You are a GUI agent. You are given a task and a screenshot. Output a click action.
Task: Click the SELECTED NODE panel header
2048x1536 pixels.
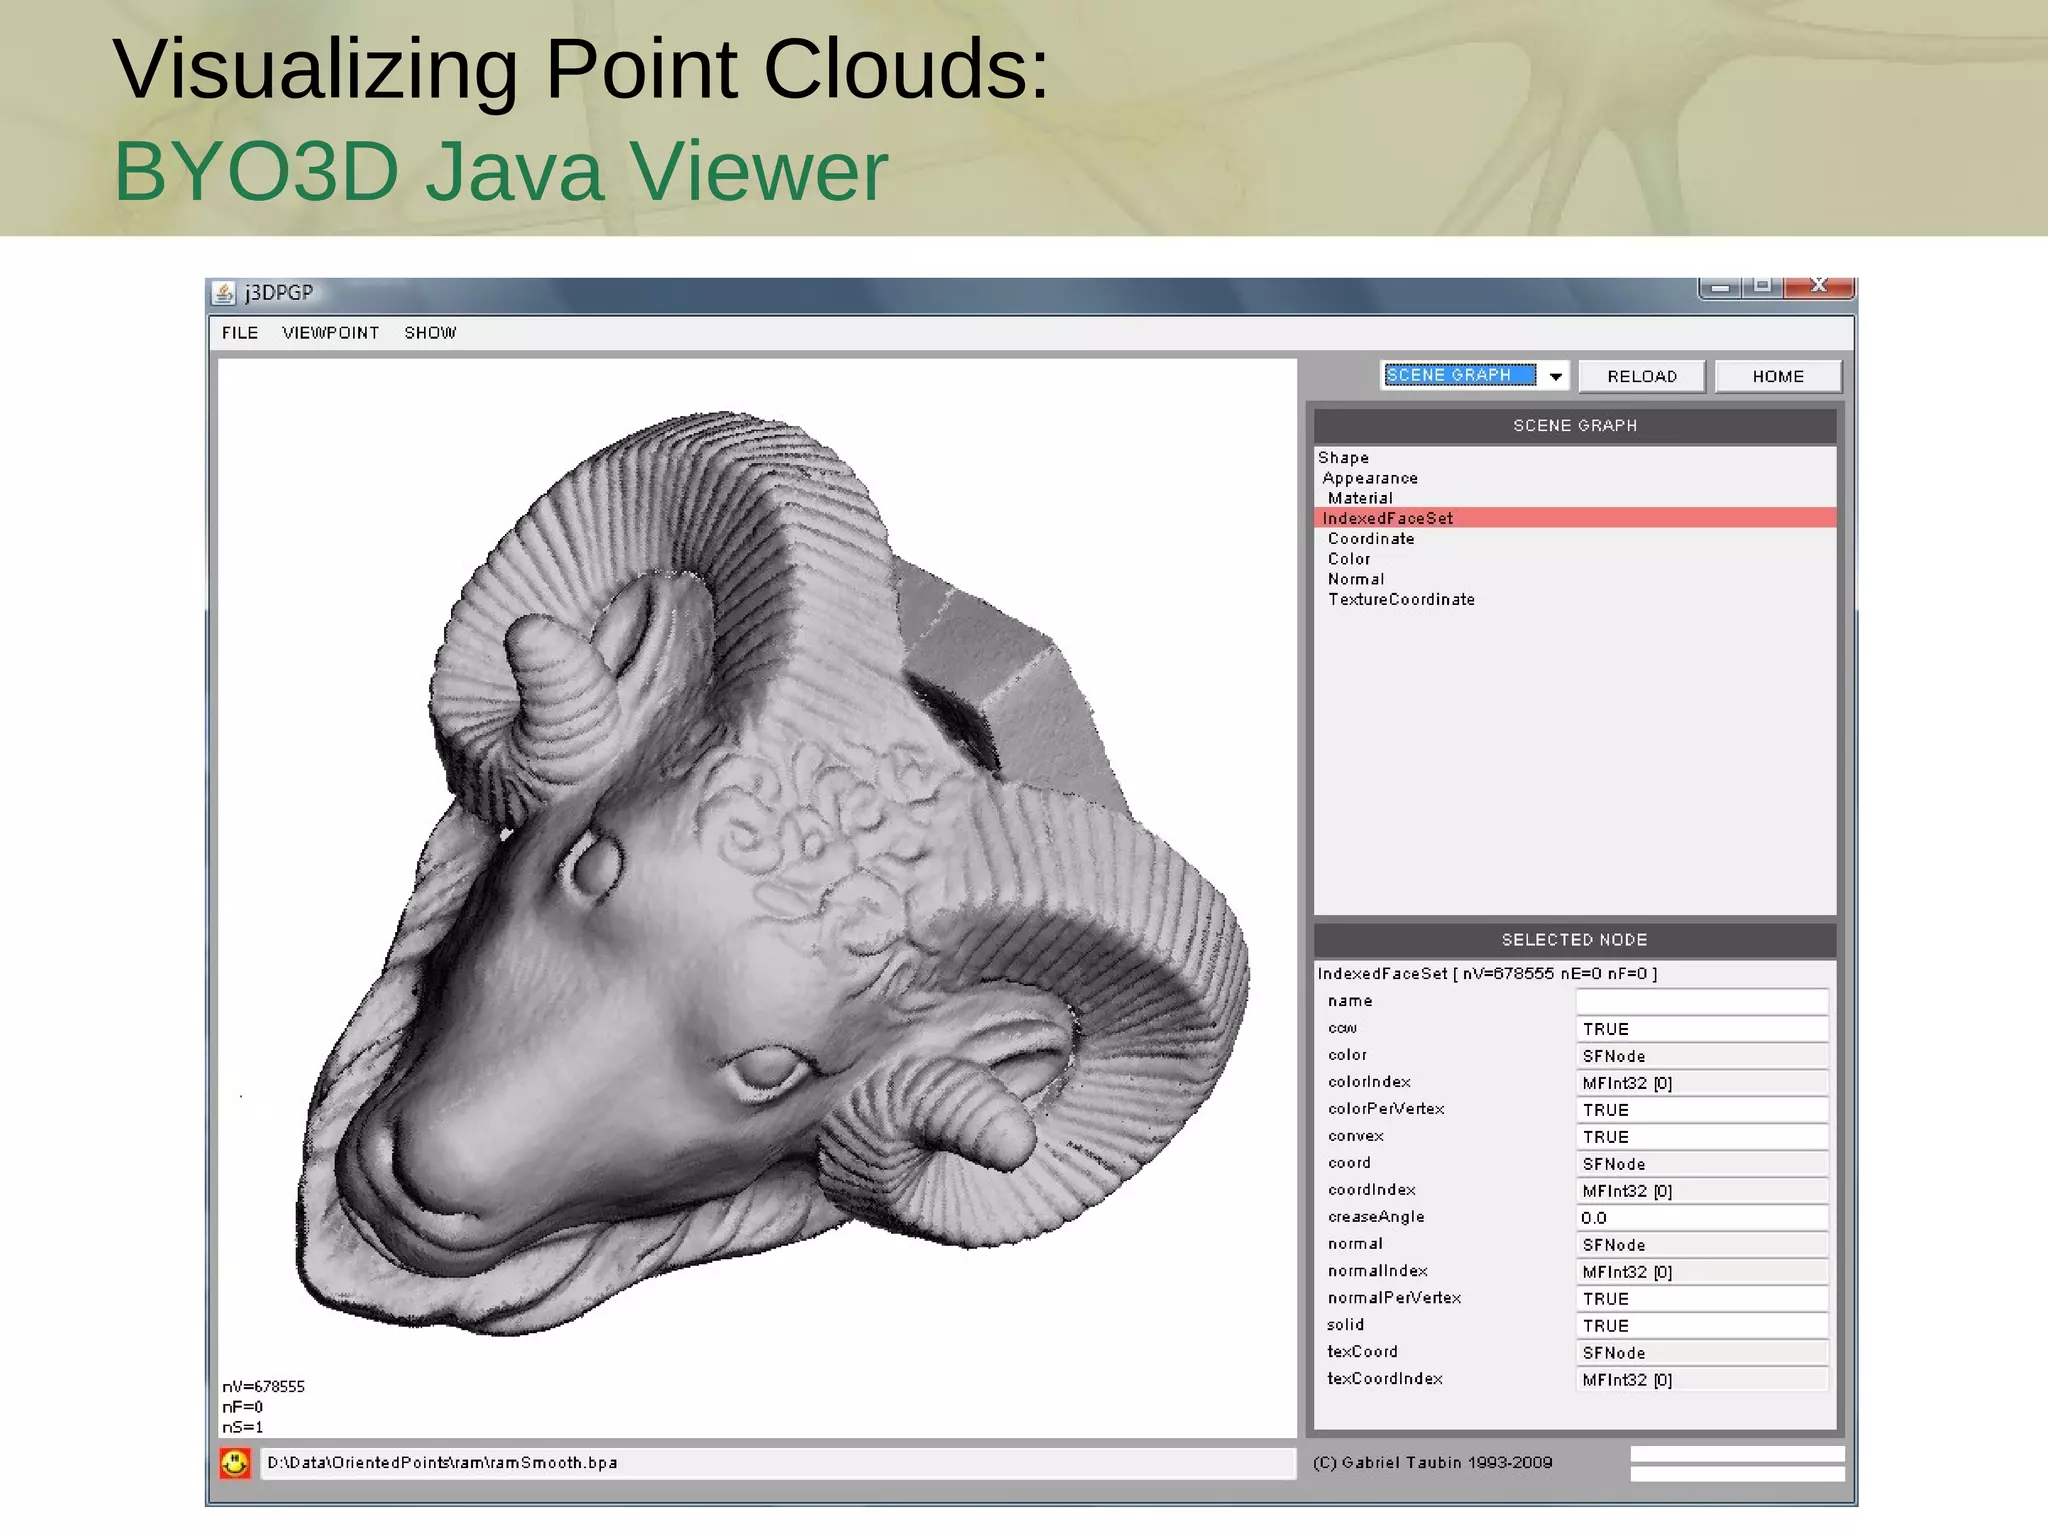click(1575, 940)
